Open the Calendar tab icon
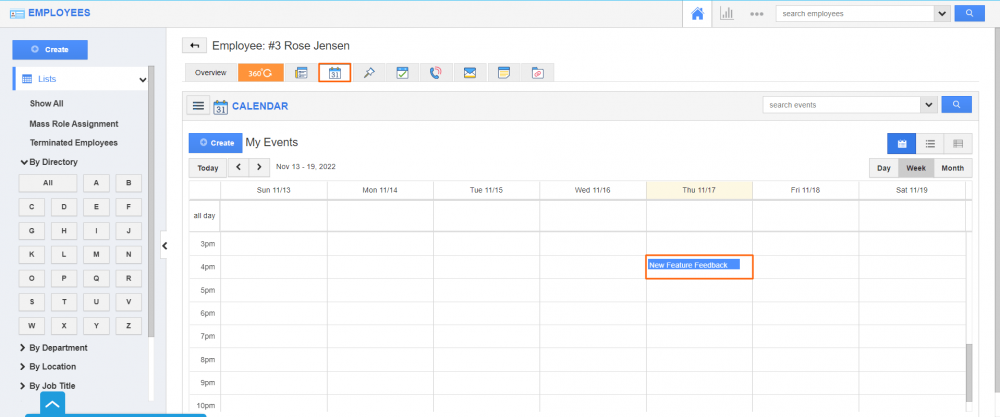1000x417 pixels. click(335, 73)
